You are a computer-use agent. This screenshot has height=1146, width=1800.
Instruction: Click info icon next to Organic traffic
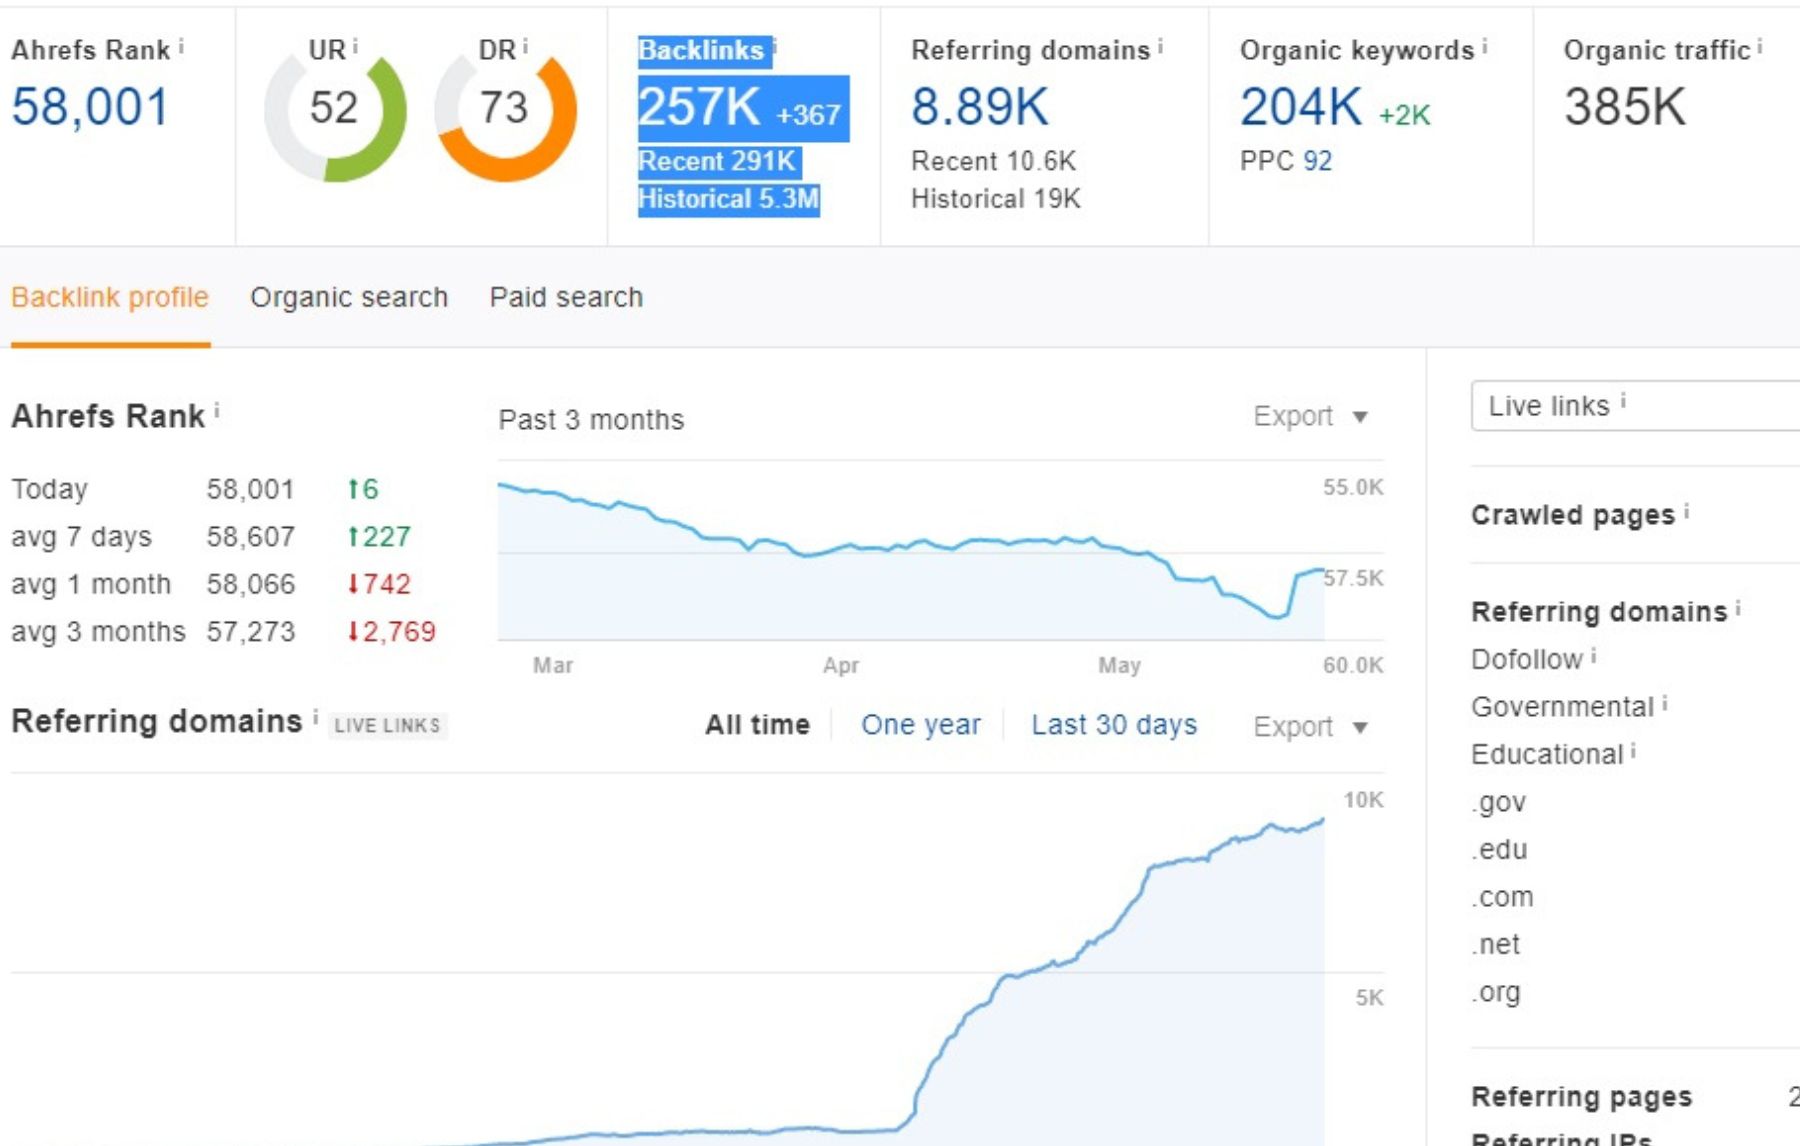click(1759, 46)
